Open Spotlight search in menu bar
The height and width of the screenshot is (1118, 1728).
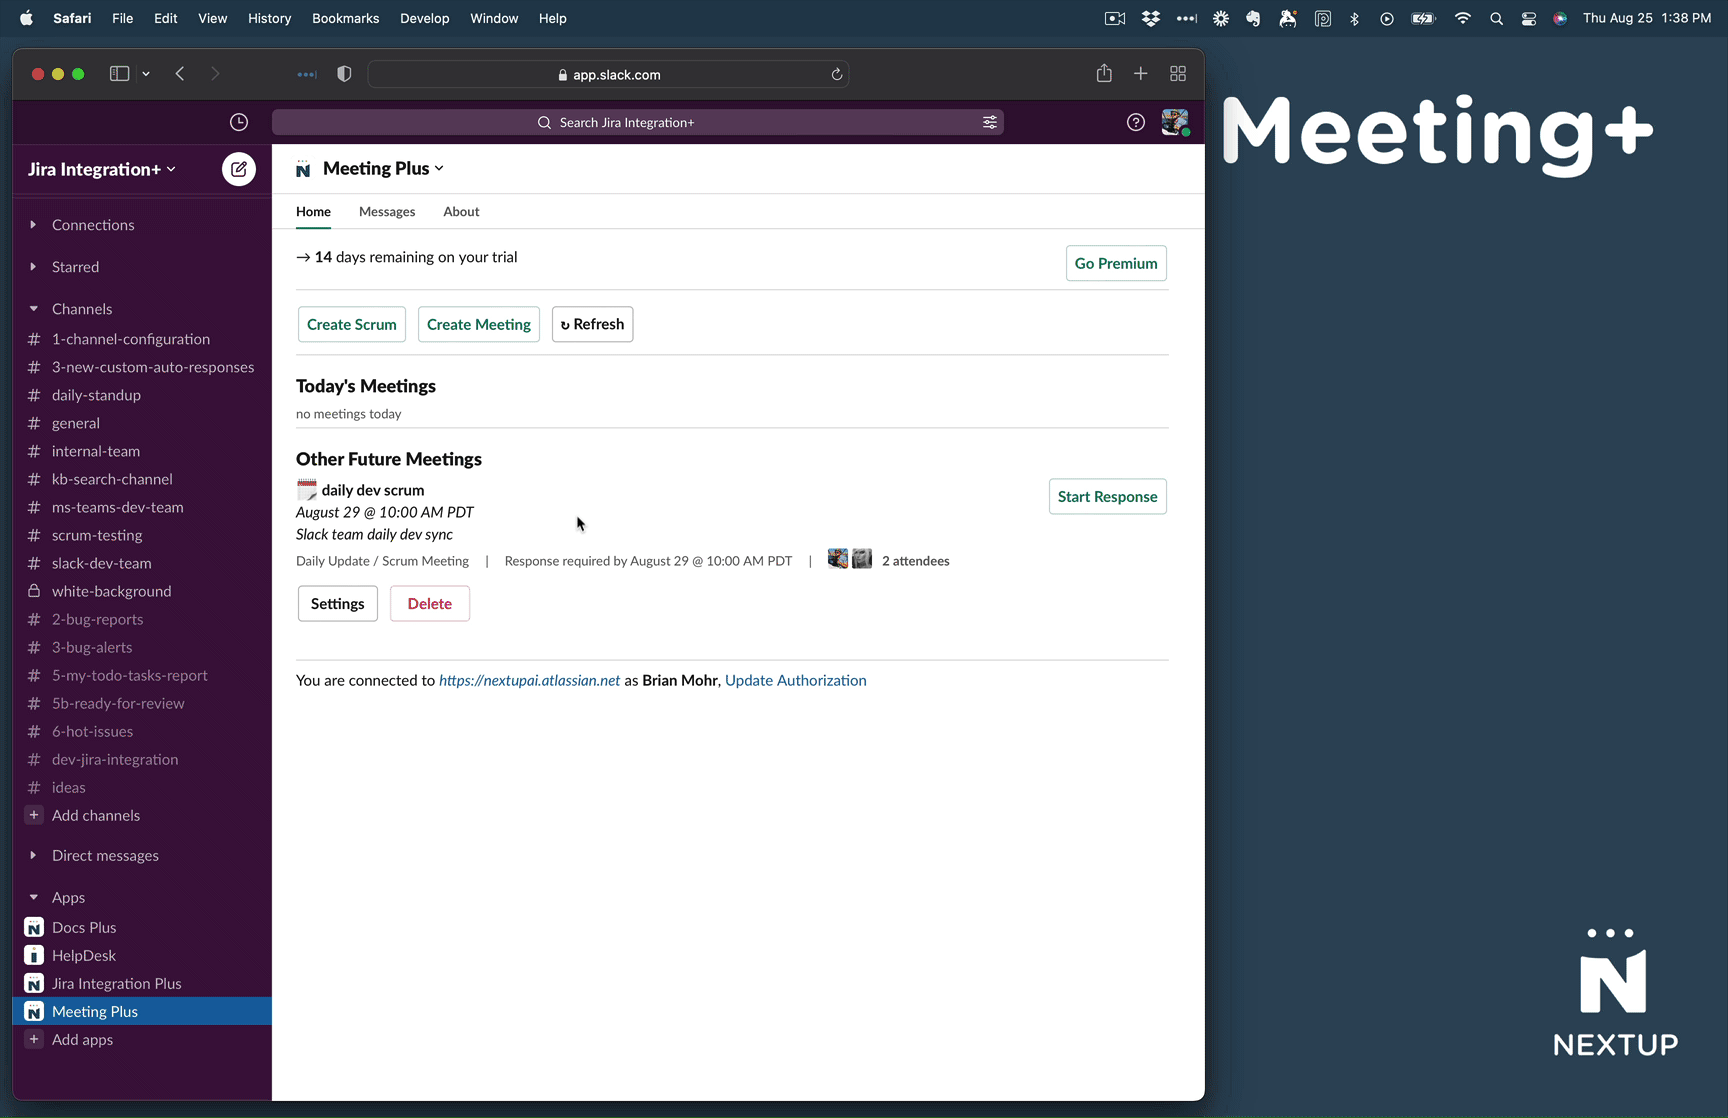pos(1496,18)
